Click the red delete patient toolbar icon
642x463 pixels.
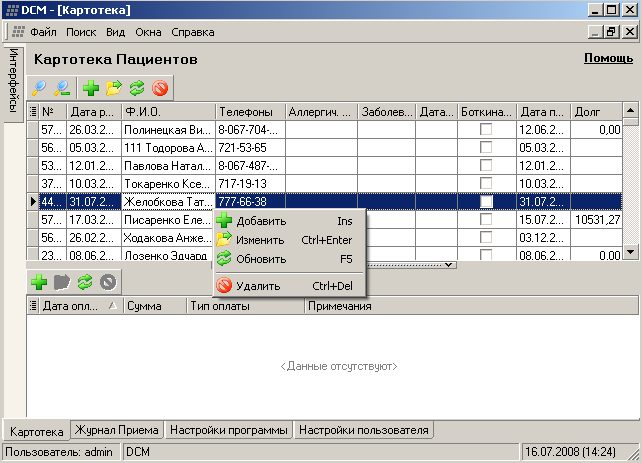point(160,88)
